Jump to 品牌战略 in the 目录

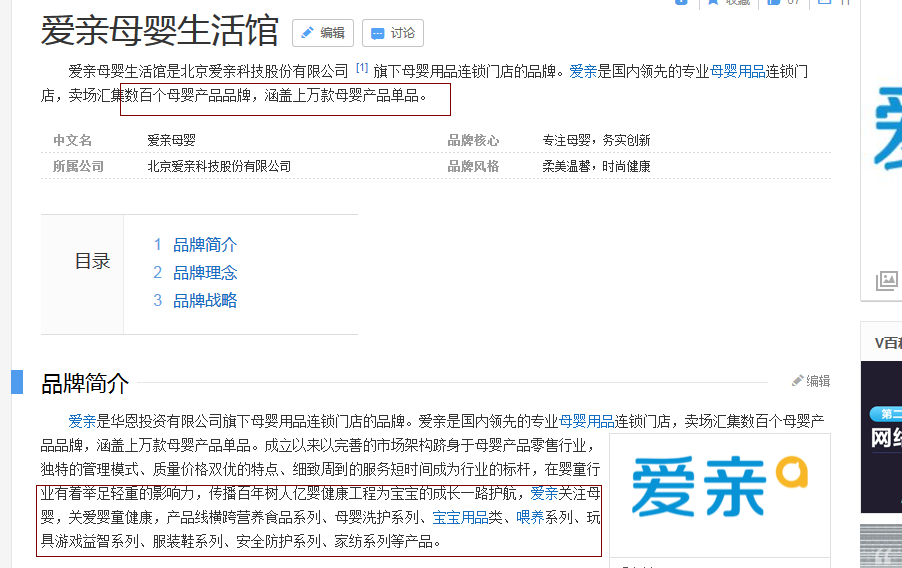pos(205,300)
